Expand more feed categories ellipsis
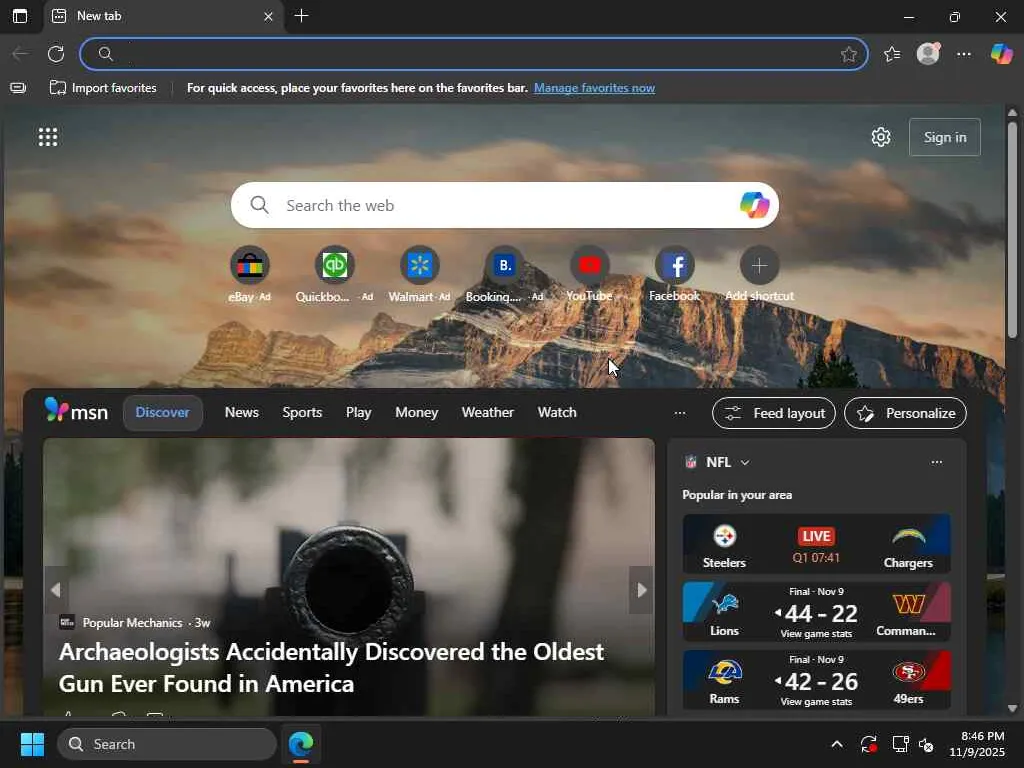The width and height of the screenshot is (1024, 768). (680, 413)
